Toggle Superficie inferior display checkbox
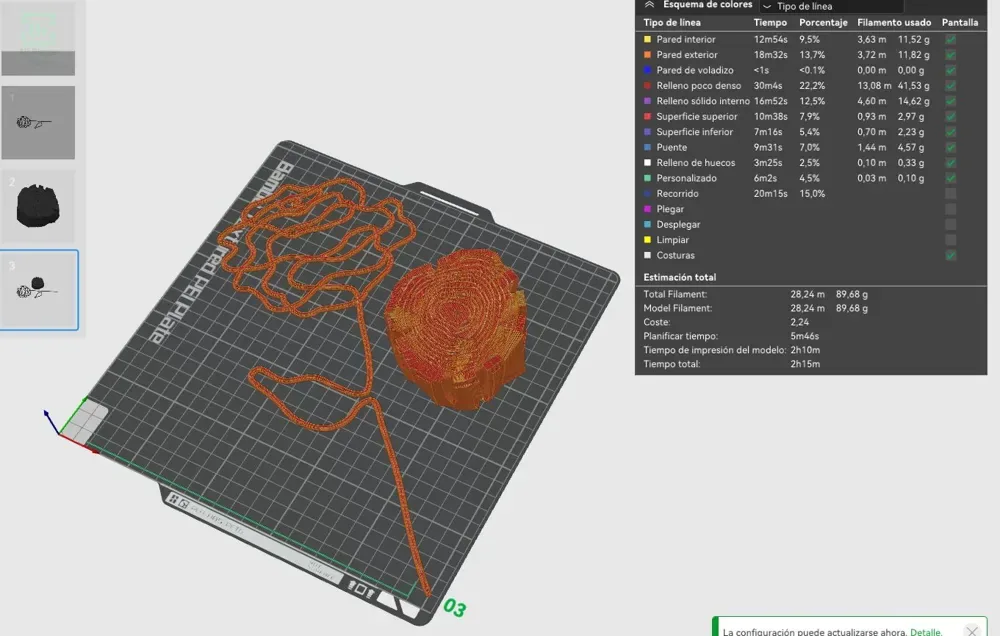The width and height of the screenshot is (1000, 636). click(x=950, y=132)
